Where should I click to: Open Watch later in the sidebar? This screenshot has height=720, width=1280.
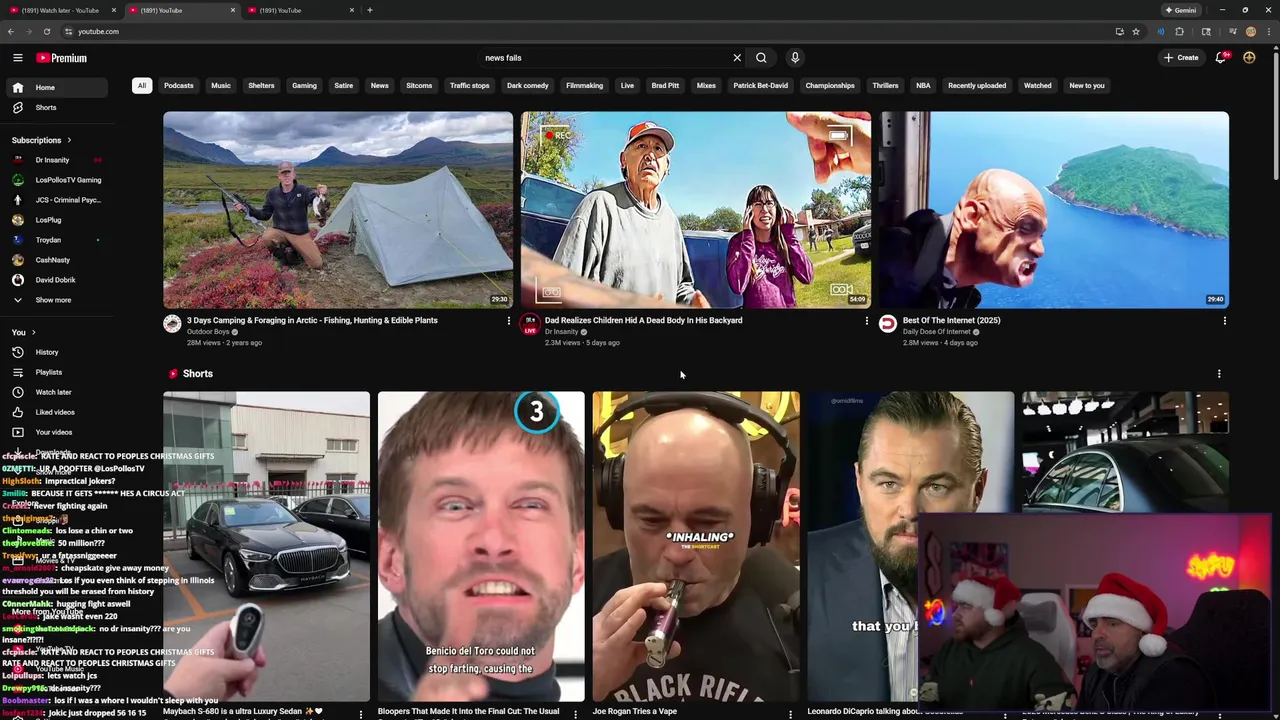coord(58,392)
